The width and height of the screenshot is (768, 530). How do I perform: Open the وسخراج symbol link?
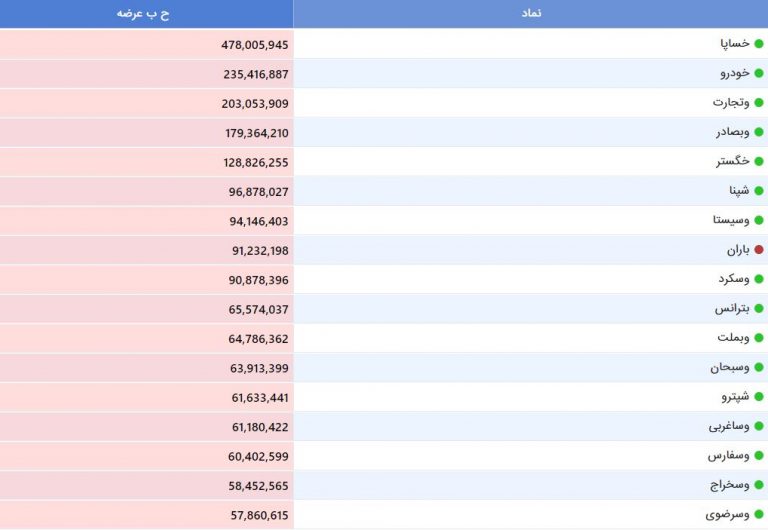point(730,485)
